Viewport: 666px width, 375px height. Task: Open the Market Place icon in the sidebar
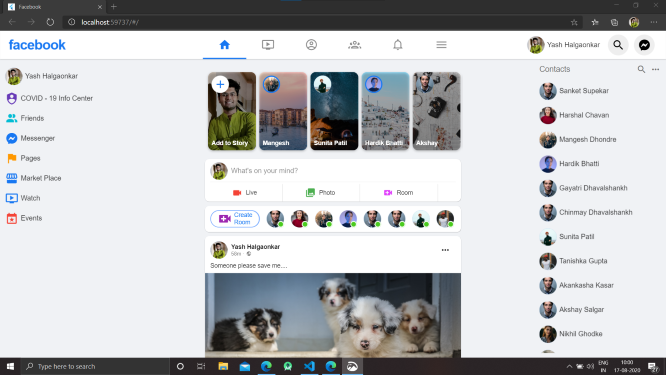tap(12, 178)
